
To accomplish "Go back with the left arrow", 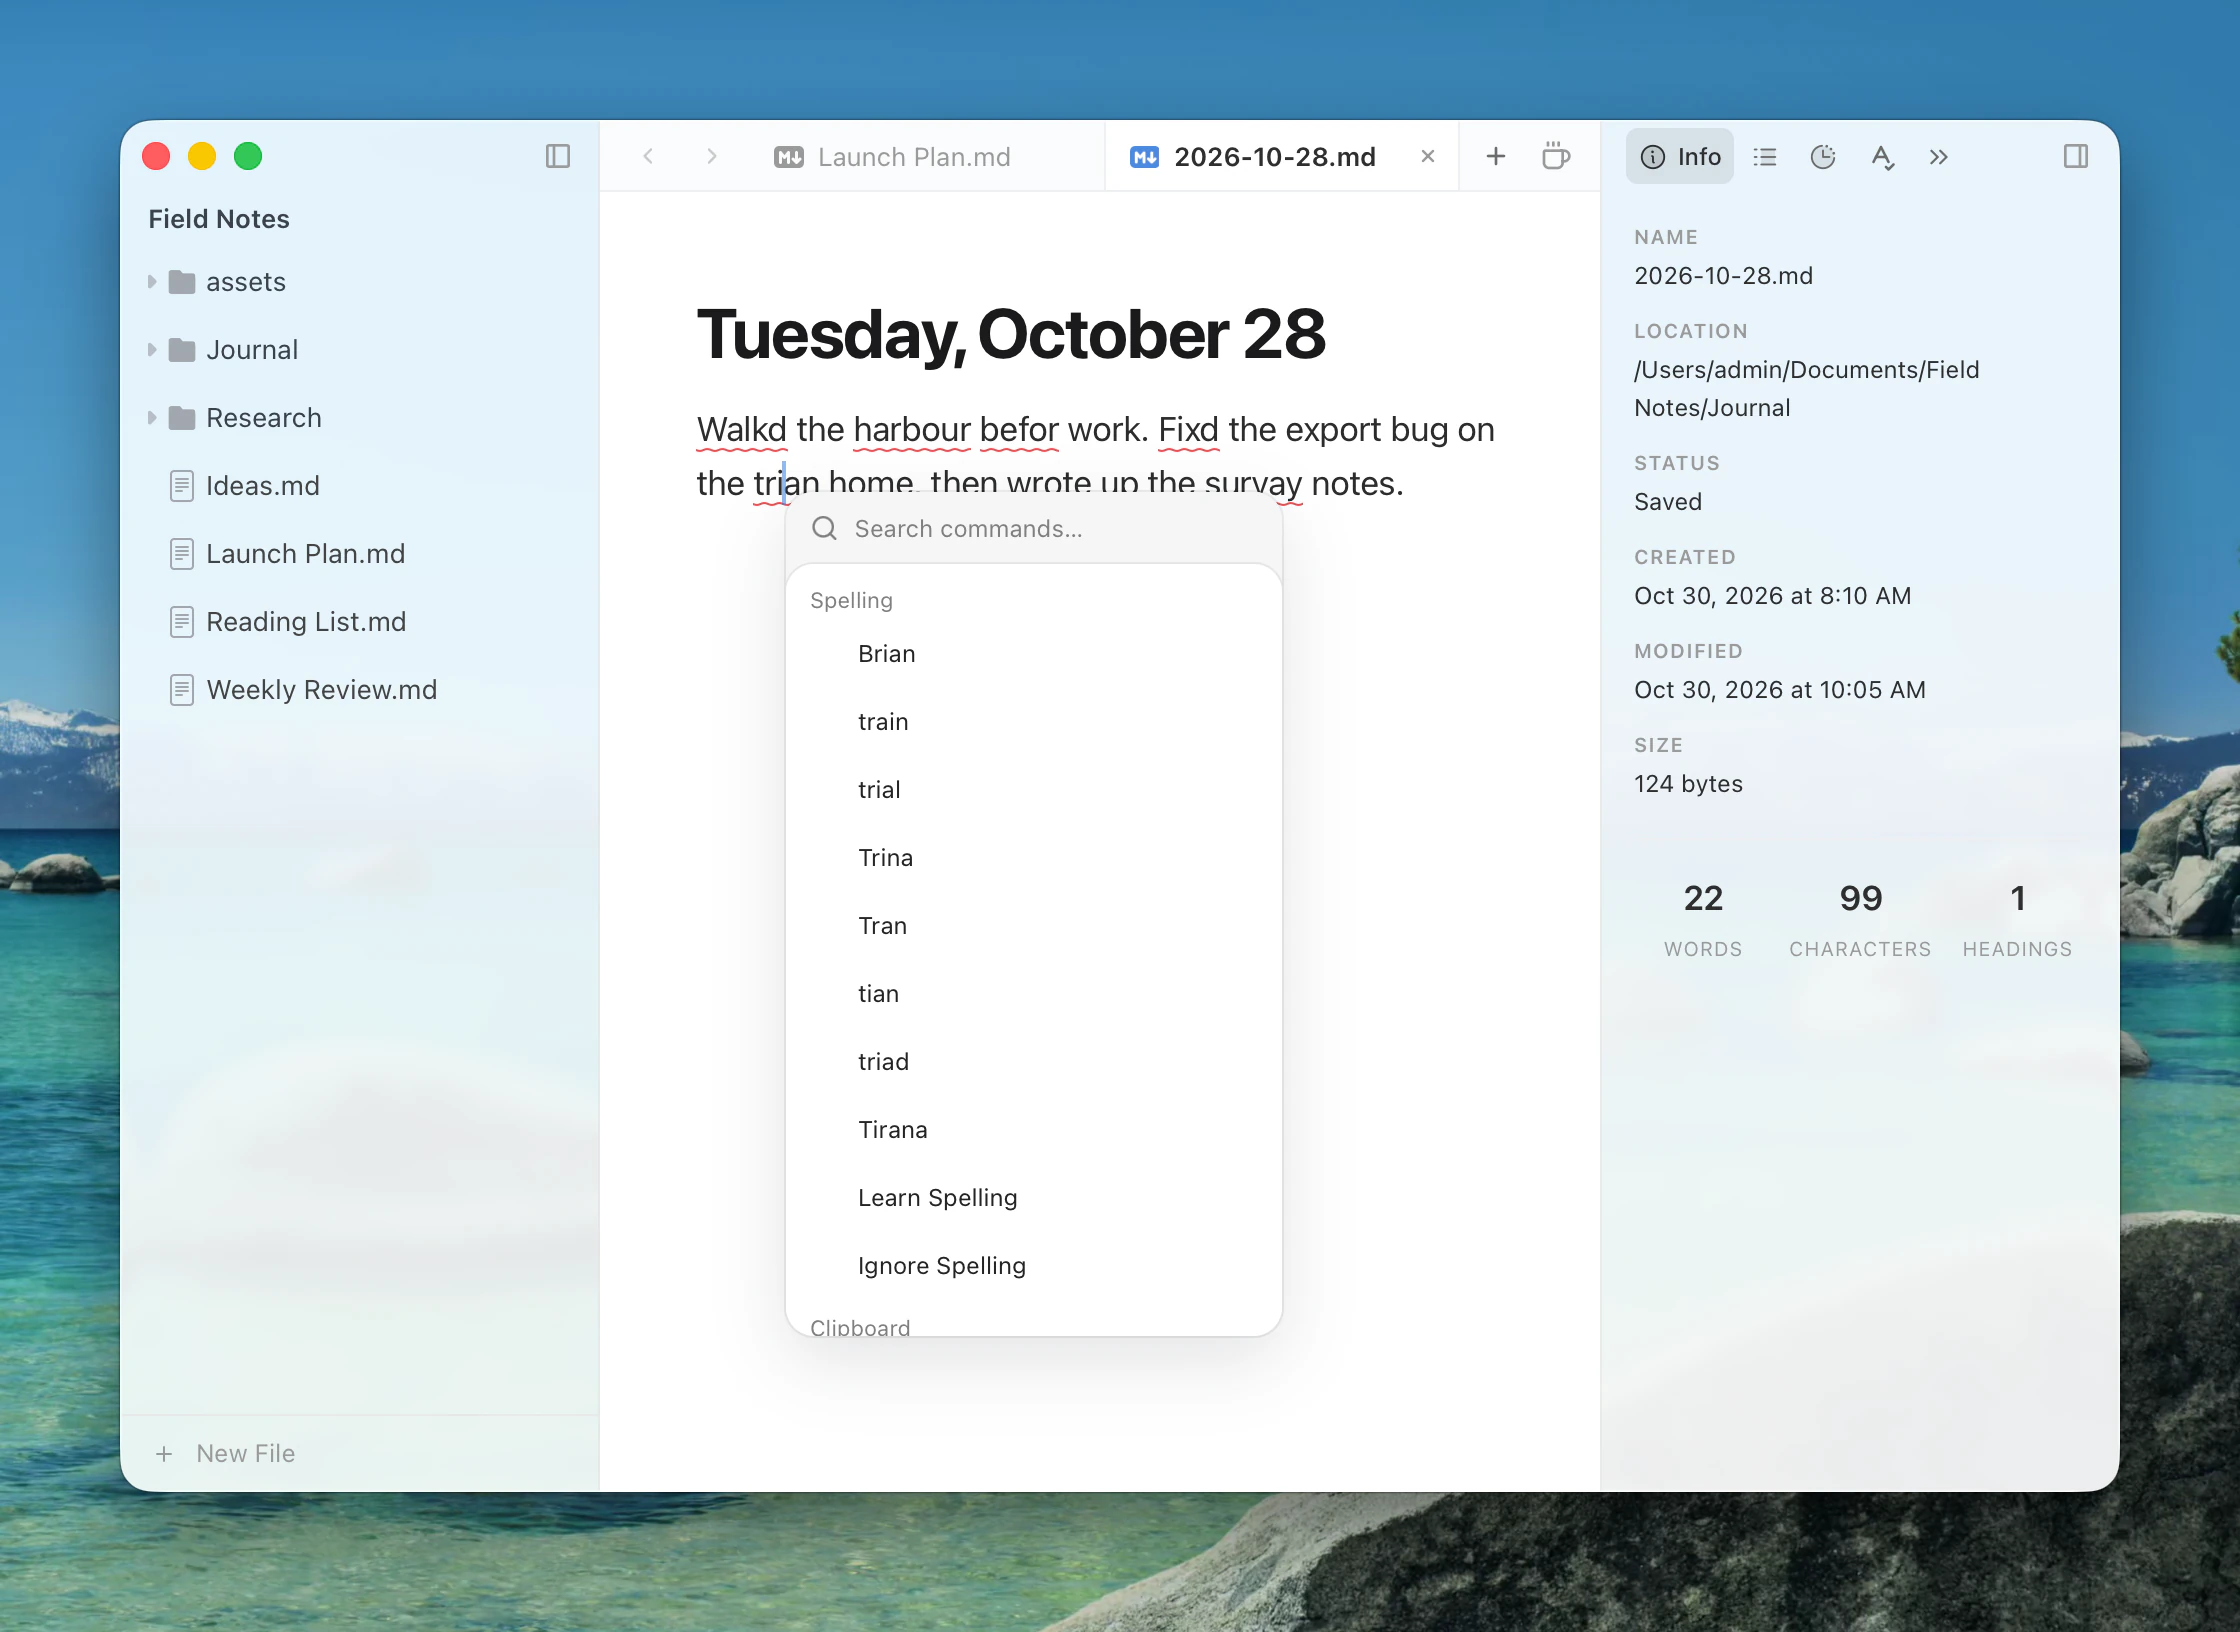I will coord(649,156).
